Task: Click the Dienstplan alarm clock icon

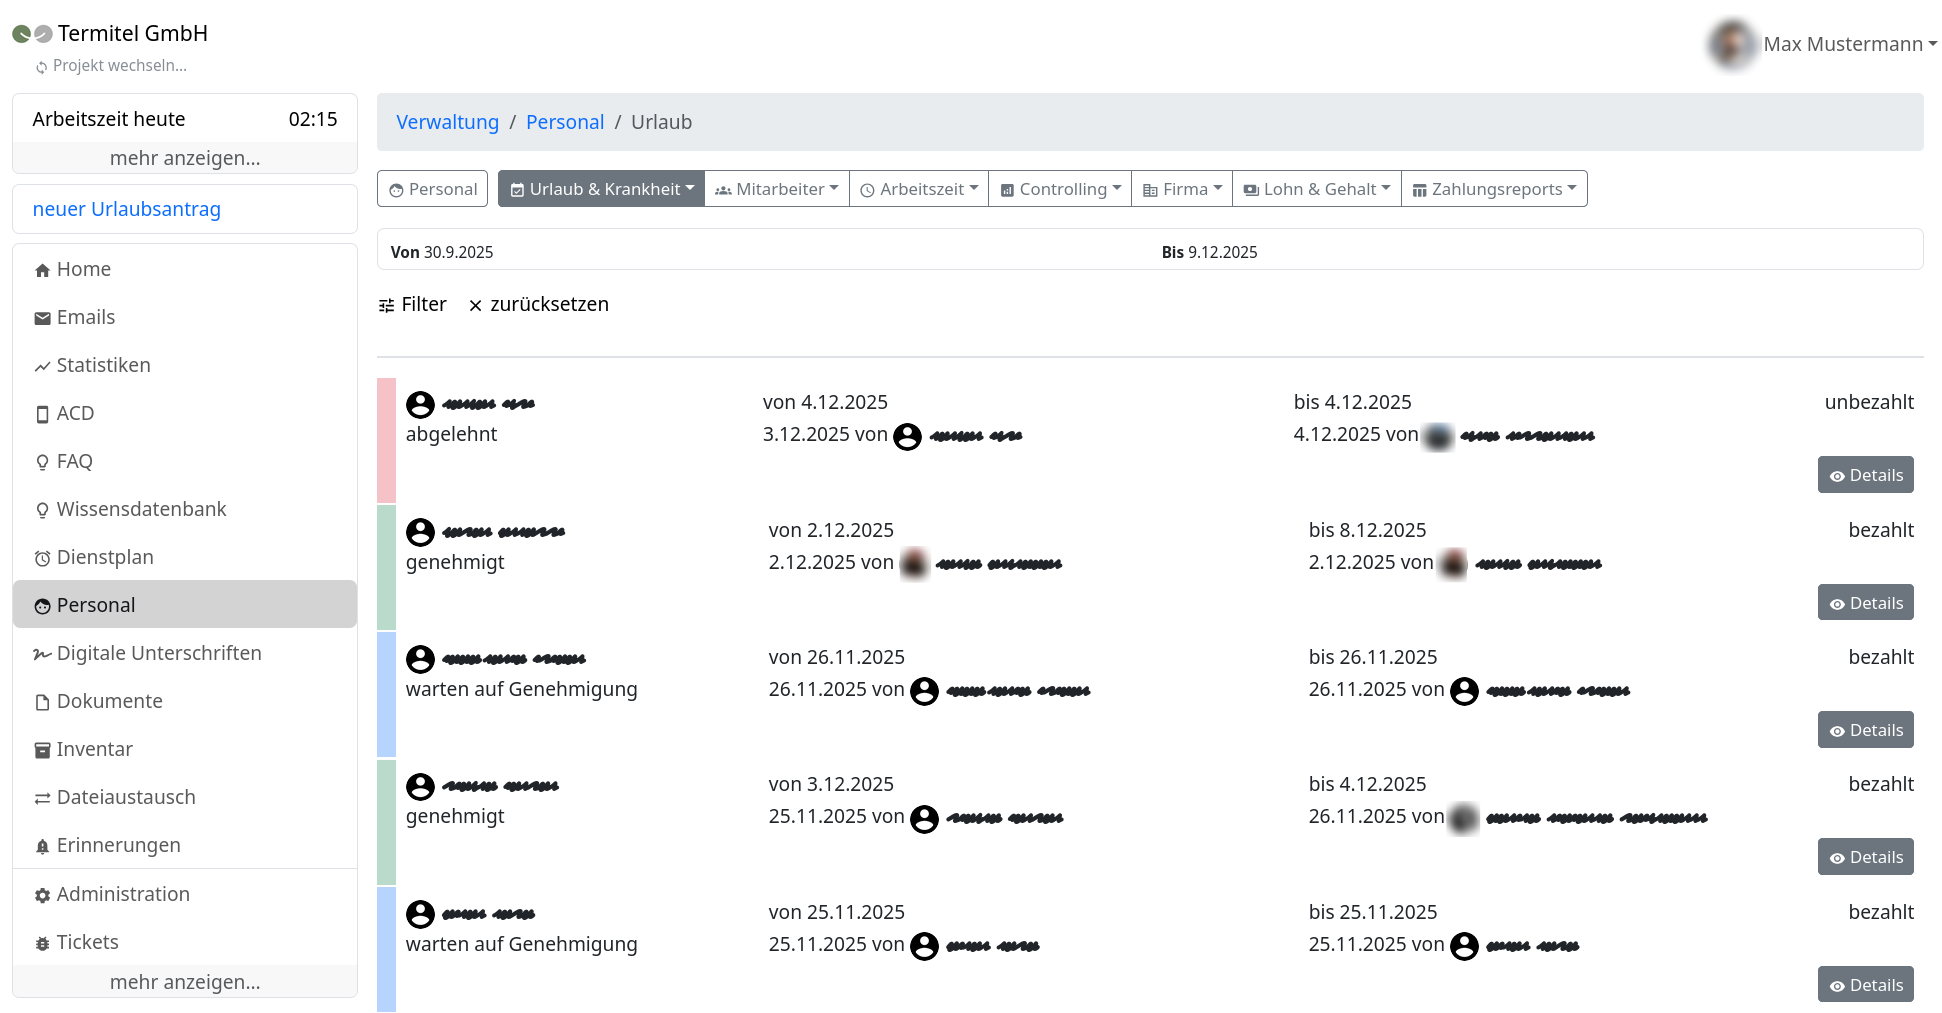Action: (42, 559)
